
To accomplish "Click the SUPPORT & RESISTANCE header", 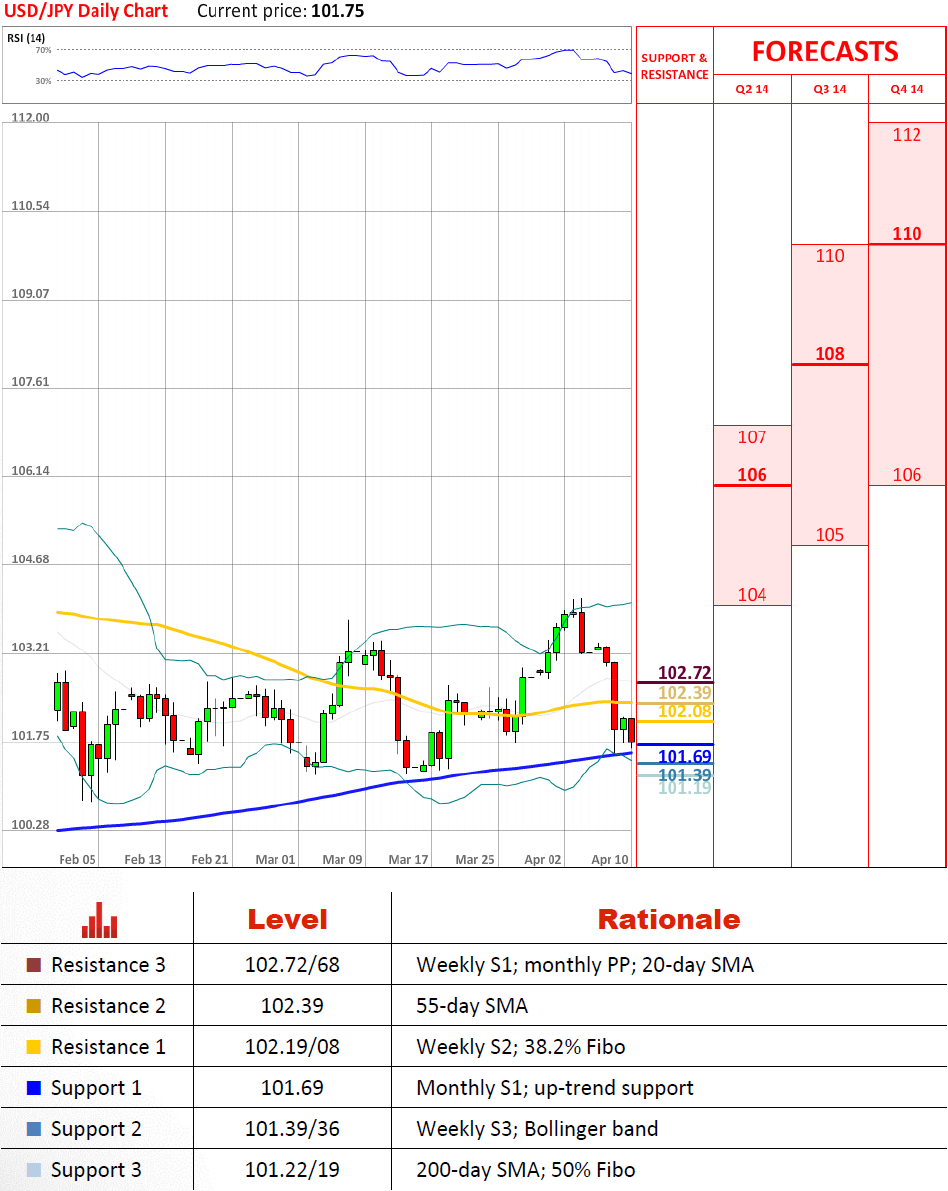I will point(675,66).
